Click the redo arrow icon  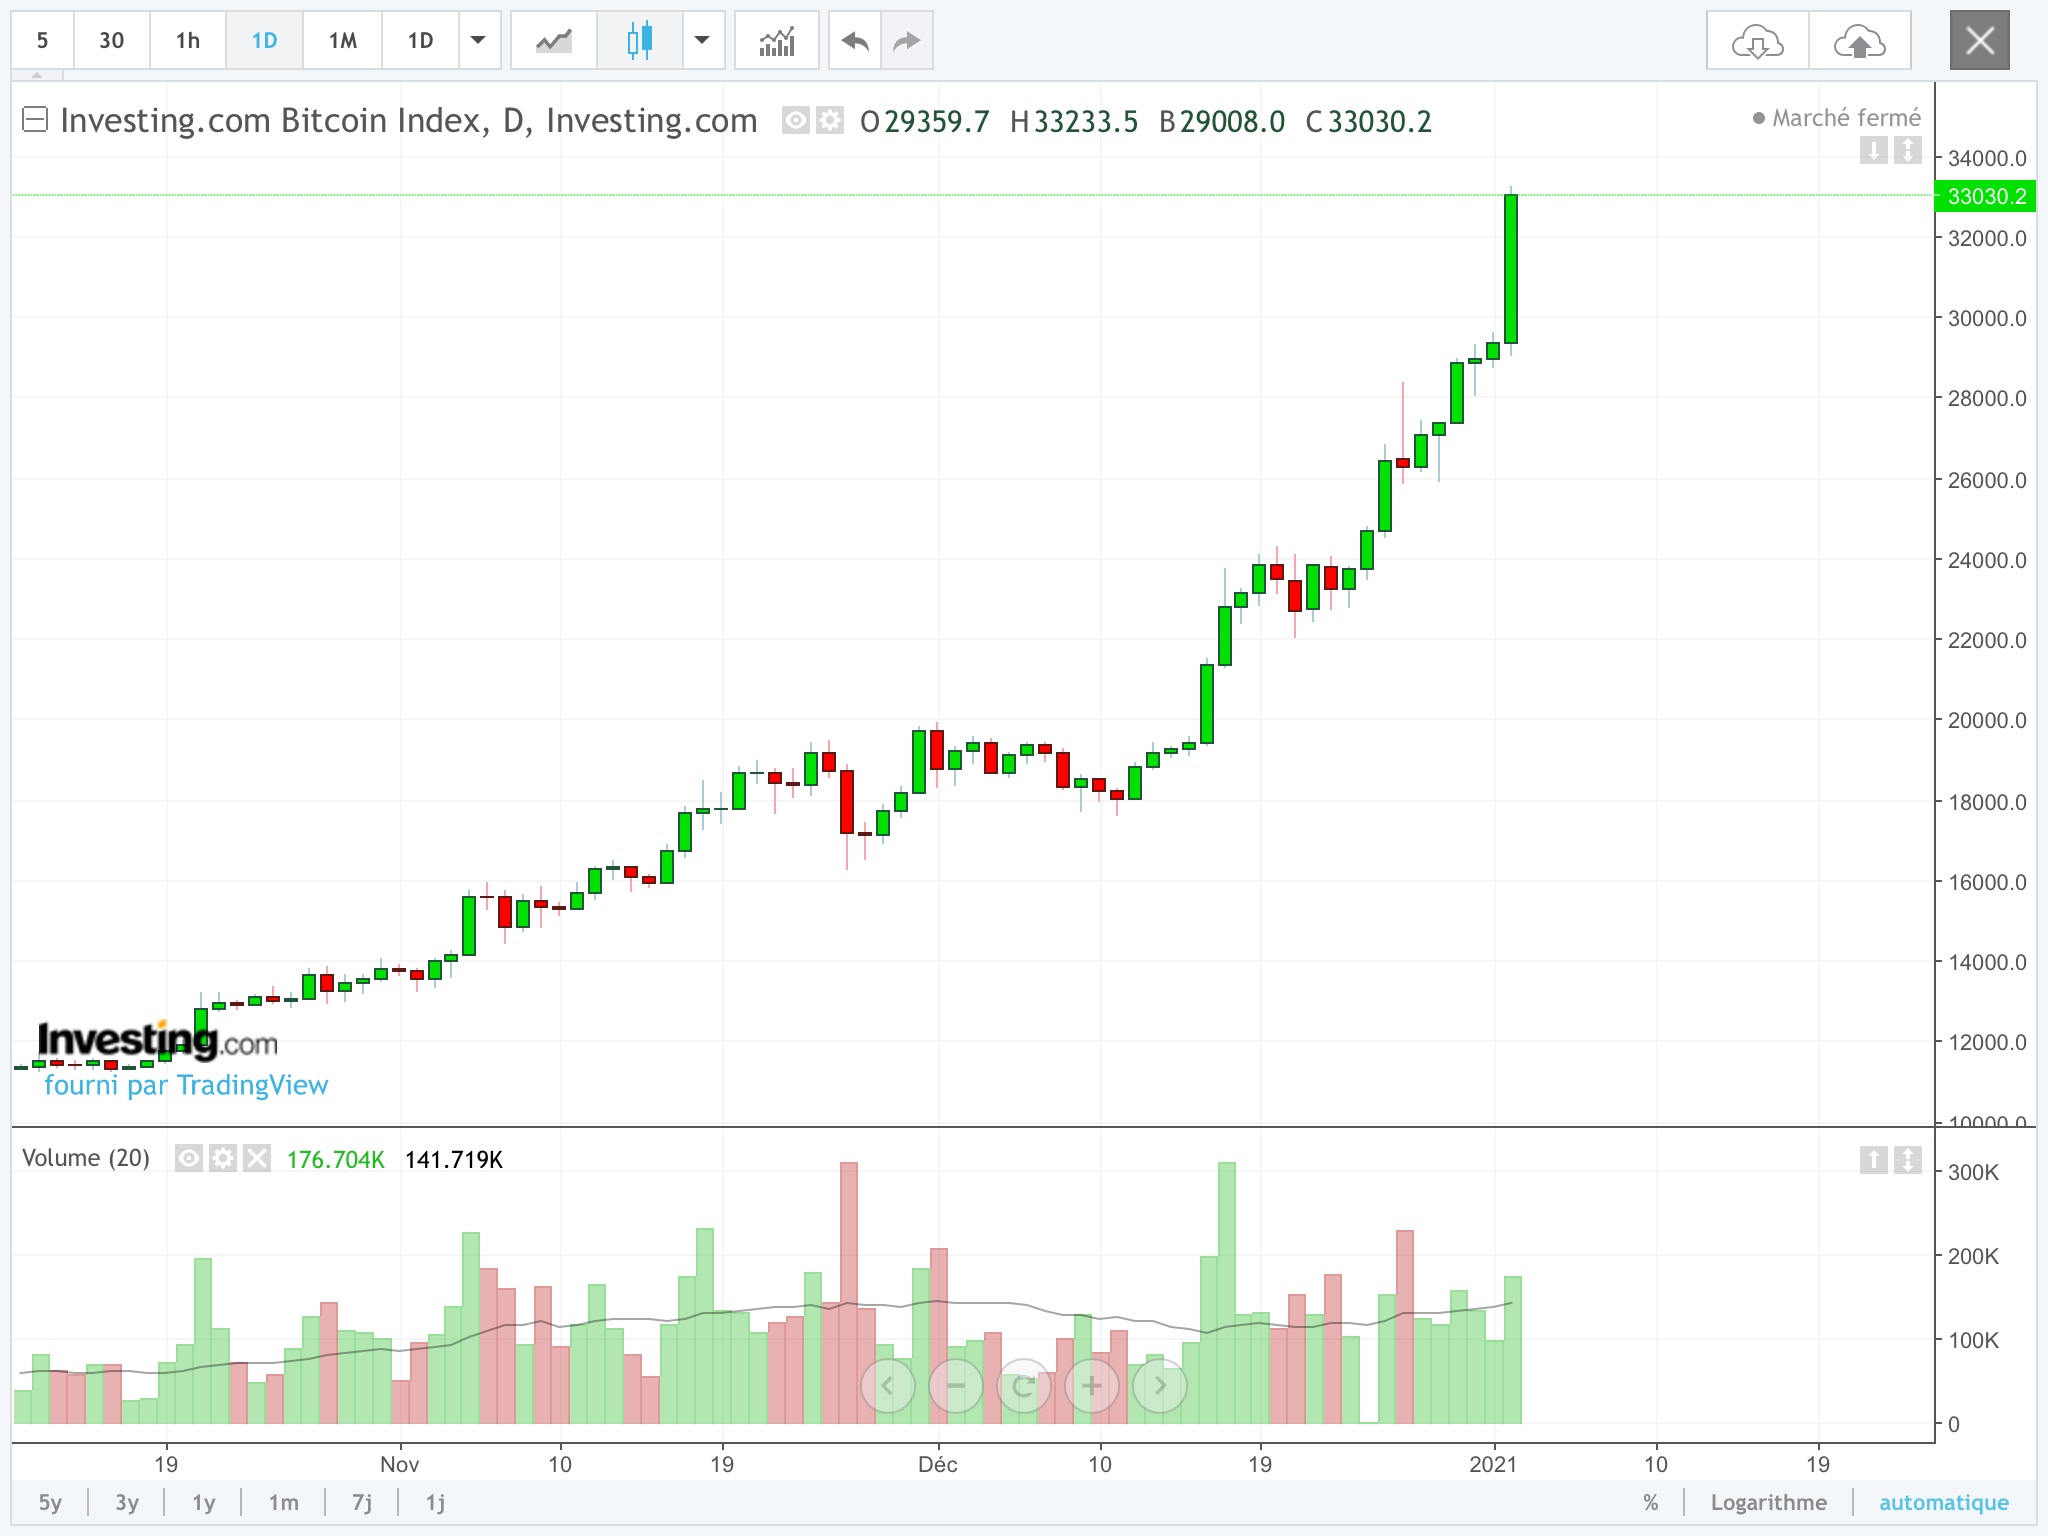906,41
